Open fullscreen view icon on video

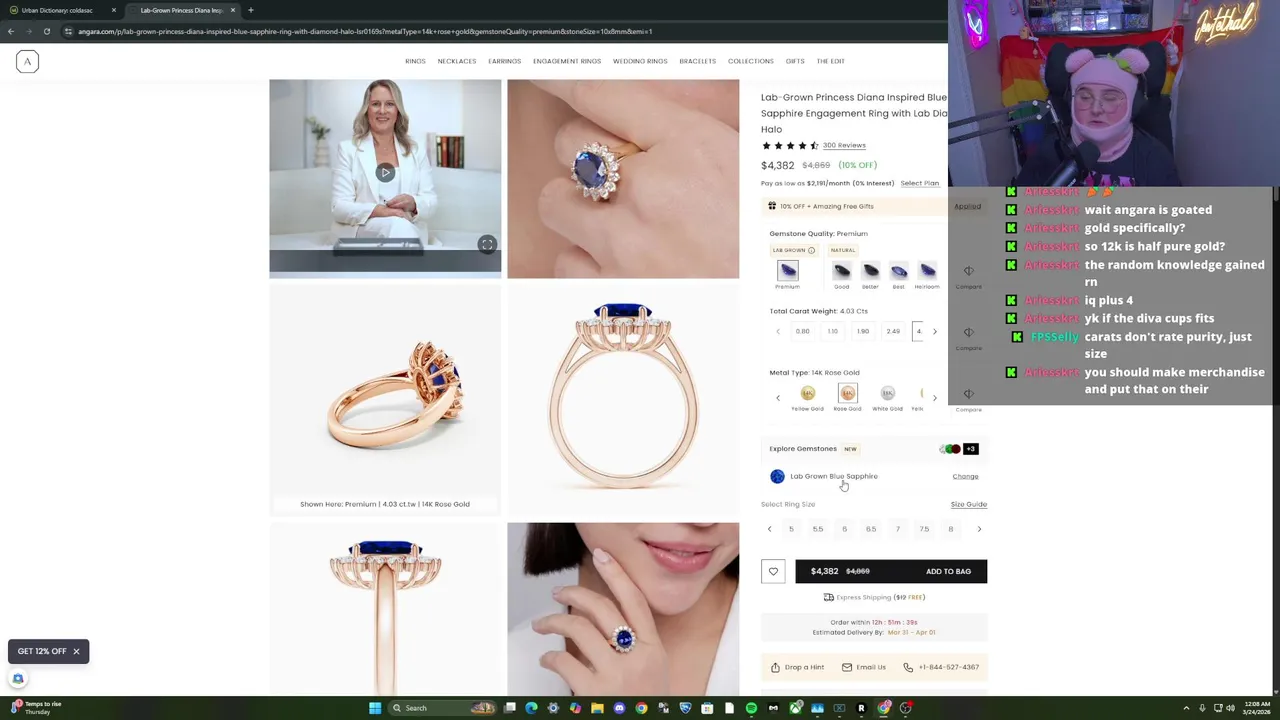tap(487, 244)
